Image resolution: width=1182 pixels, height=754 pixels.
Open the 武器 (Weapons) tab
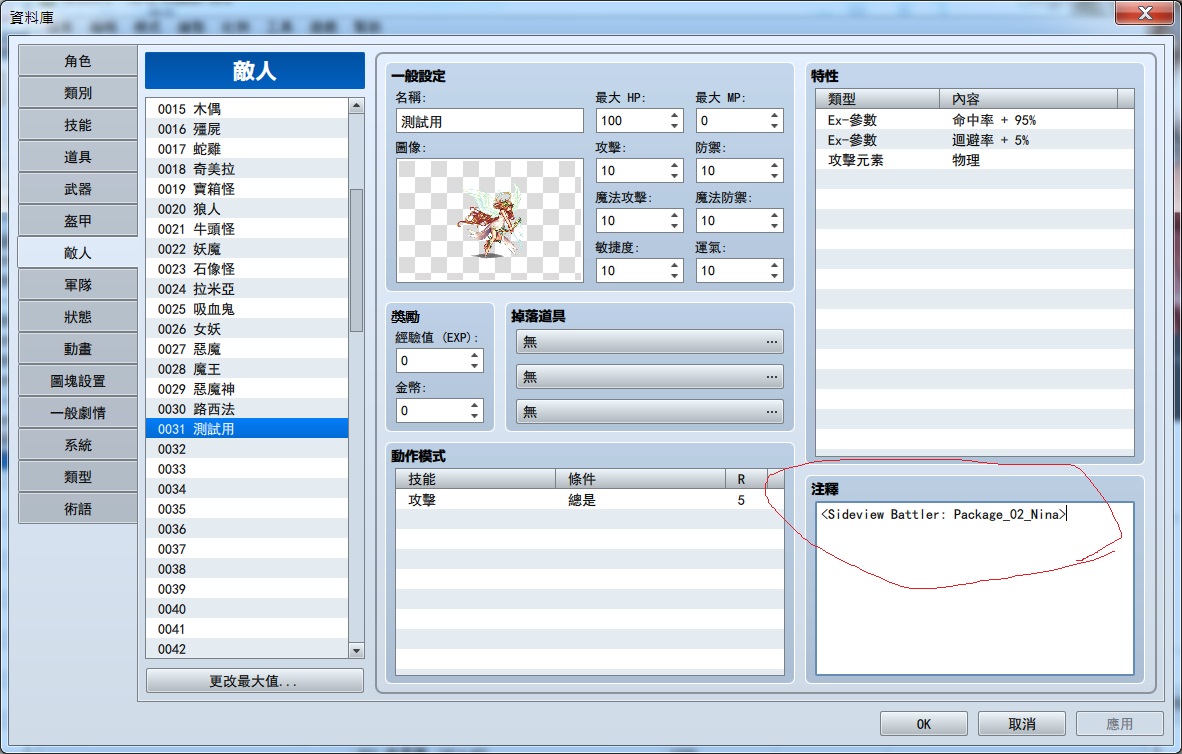[78, 189]
